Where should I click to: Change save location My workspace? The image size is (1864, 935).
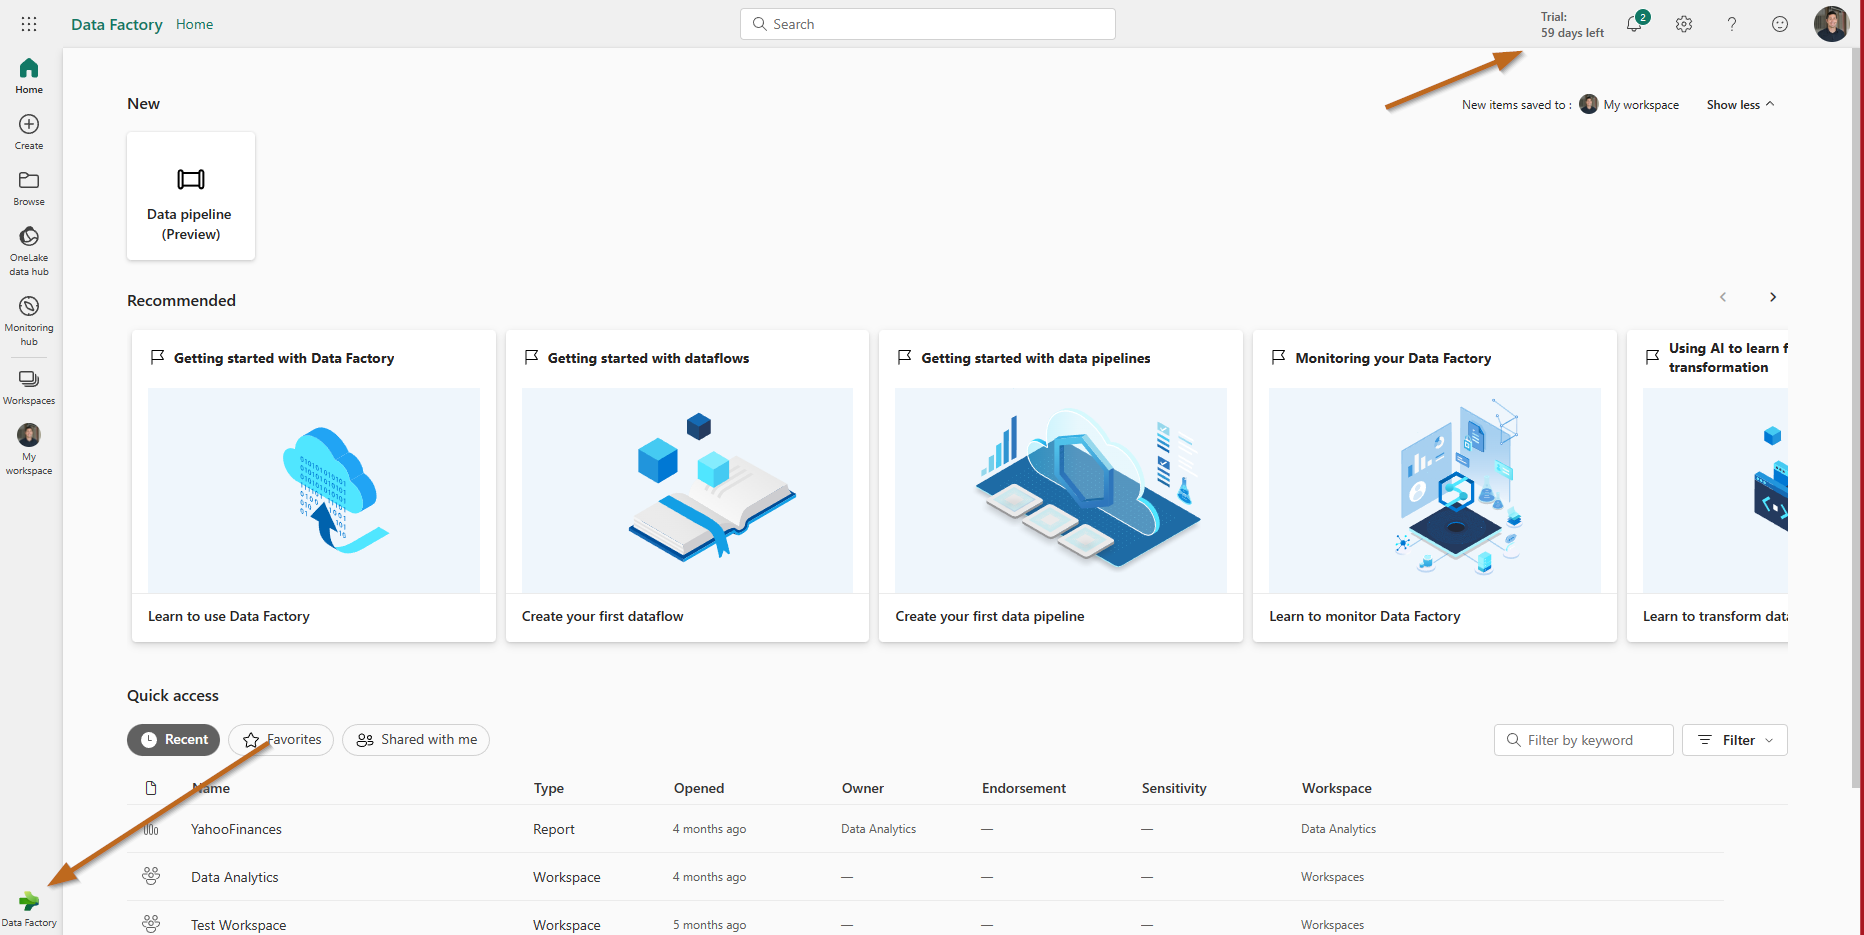[1630, 105]
